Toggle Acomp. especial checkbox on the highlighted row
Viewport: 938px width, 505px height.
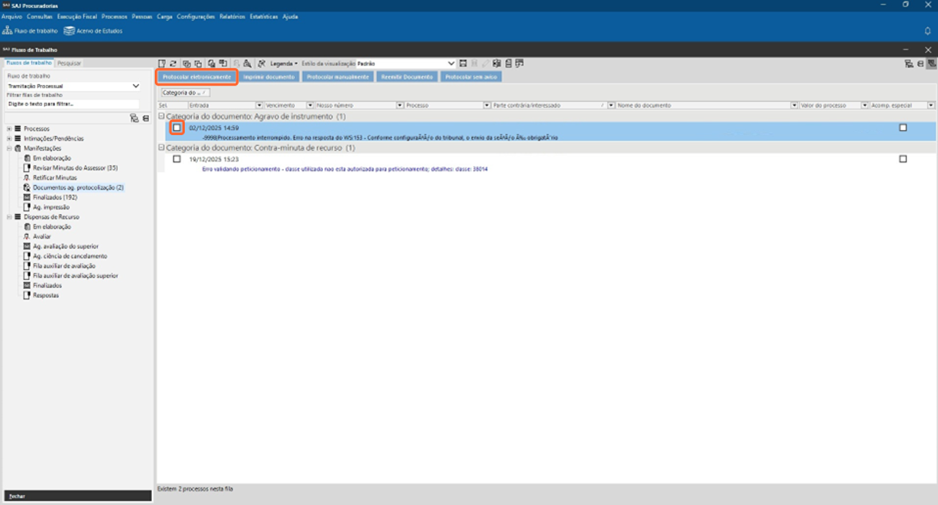pyautogui.click(x=903, y=128)
